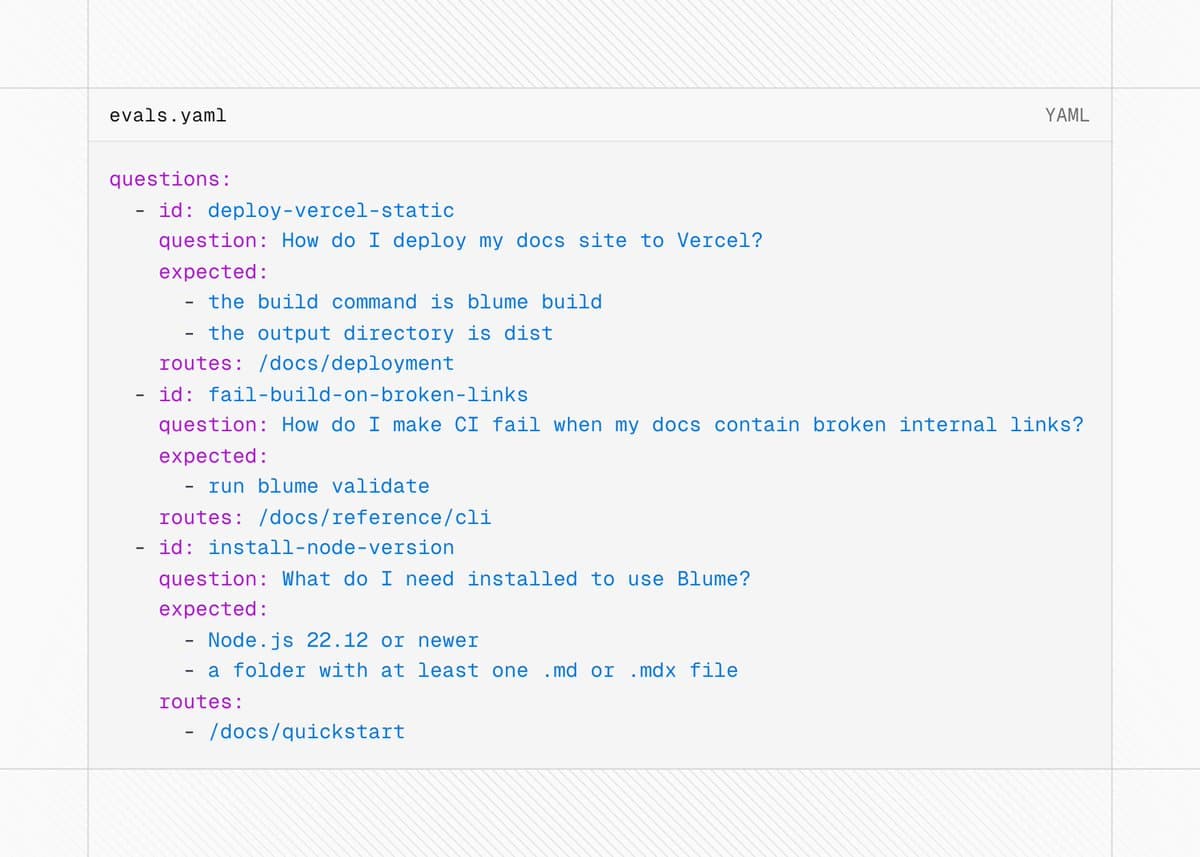Click the question 'What do I need installed to use Blume?'

tap(516, 578)
